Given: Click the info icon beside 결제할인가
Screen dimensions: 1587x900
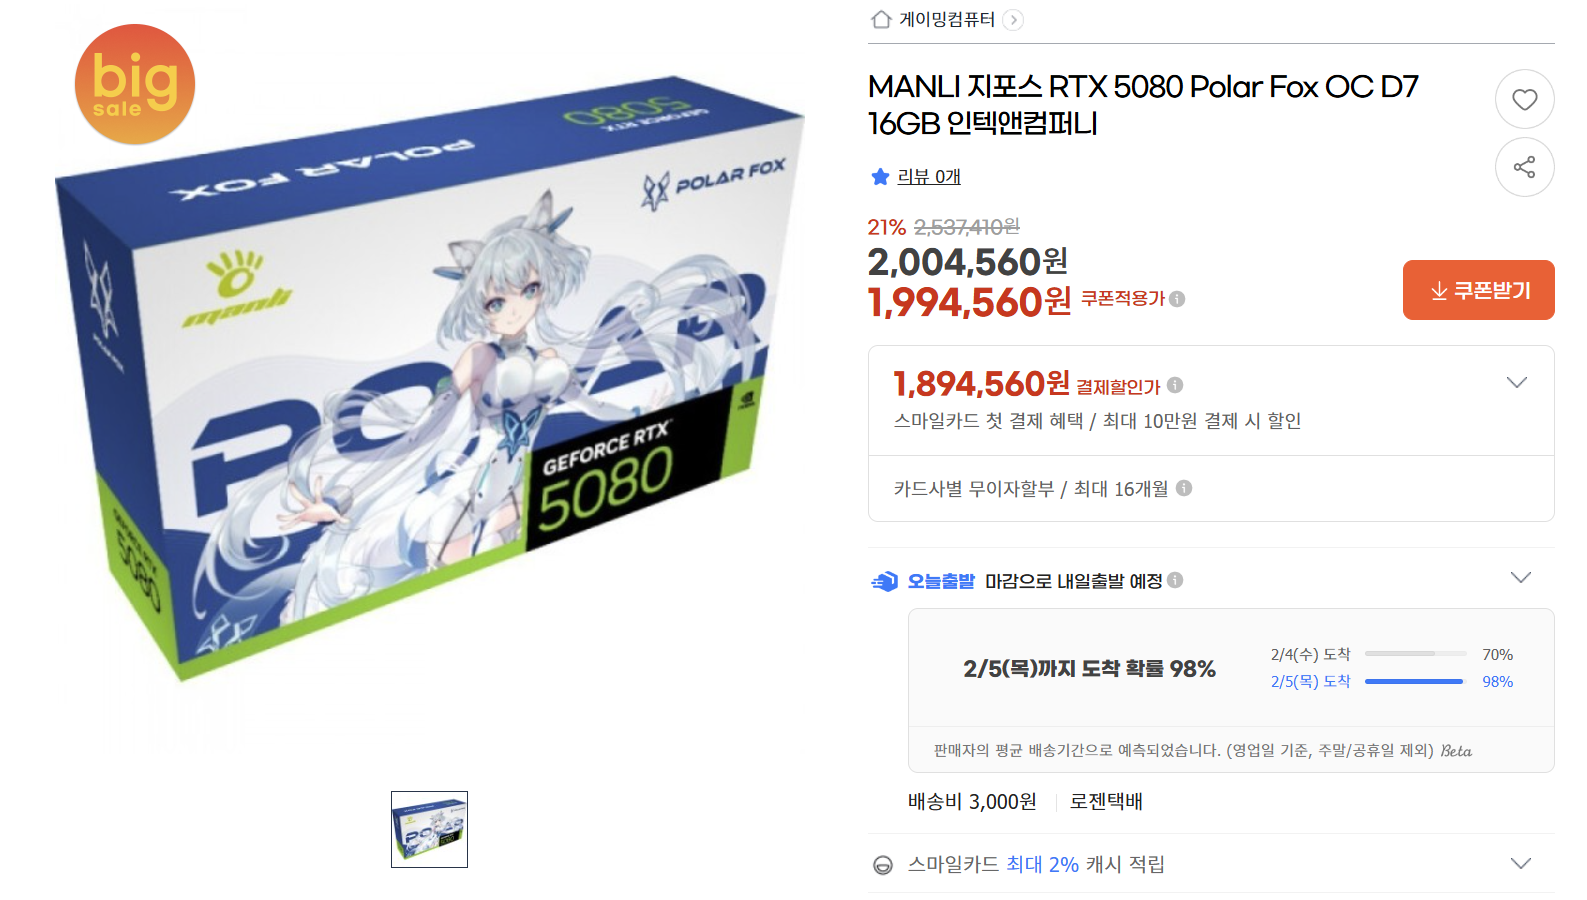Looking at the screenshot, I should [1175, 385].
